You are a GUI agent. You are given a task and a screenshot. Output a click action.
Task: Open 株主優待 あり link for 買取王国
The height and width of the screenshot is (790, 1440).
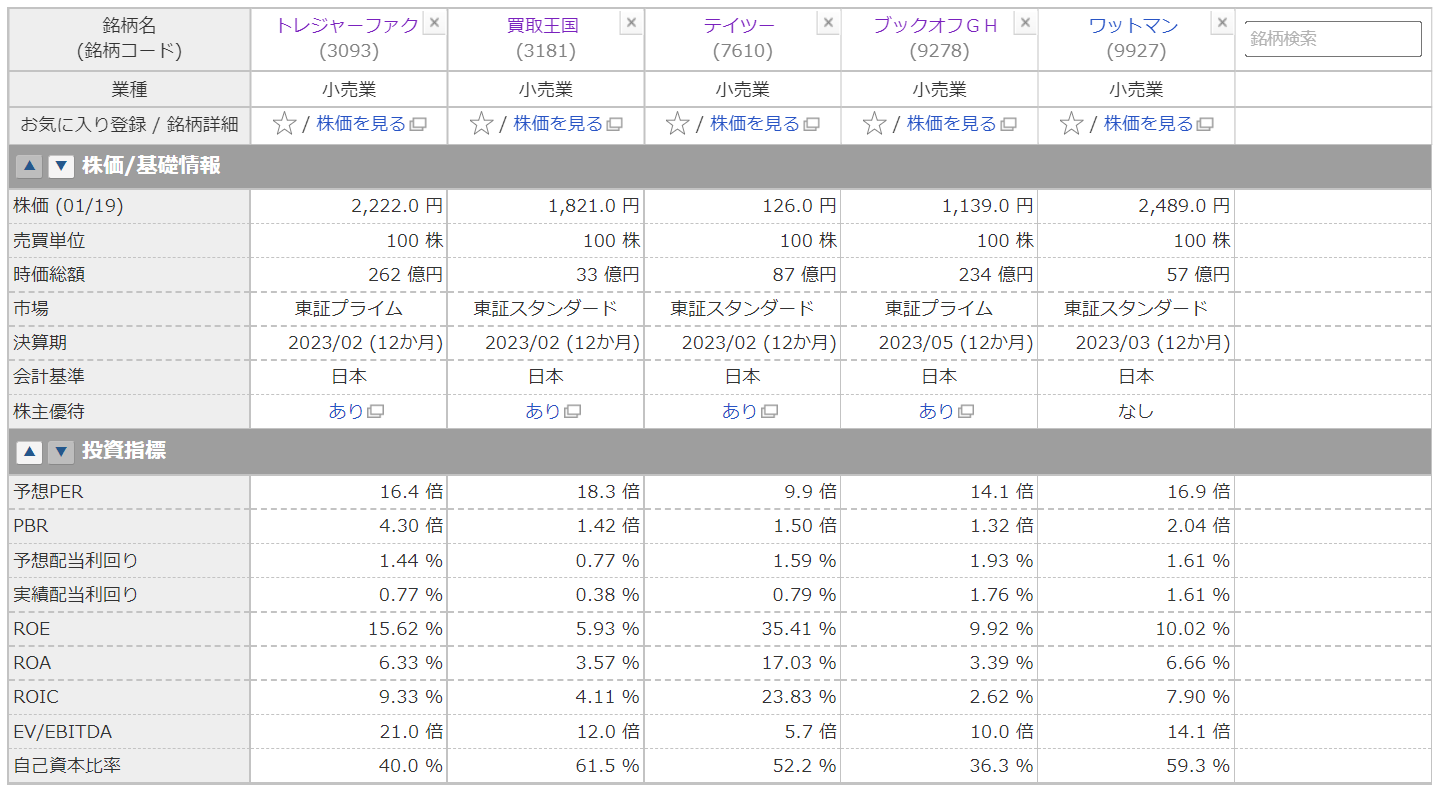pyautogui.click(x=553, y=411)
